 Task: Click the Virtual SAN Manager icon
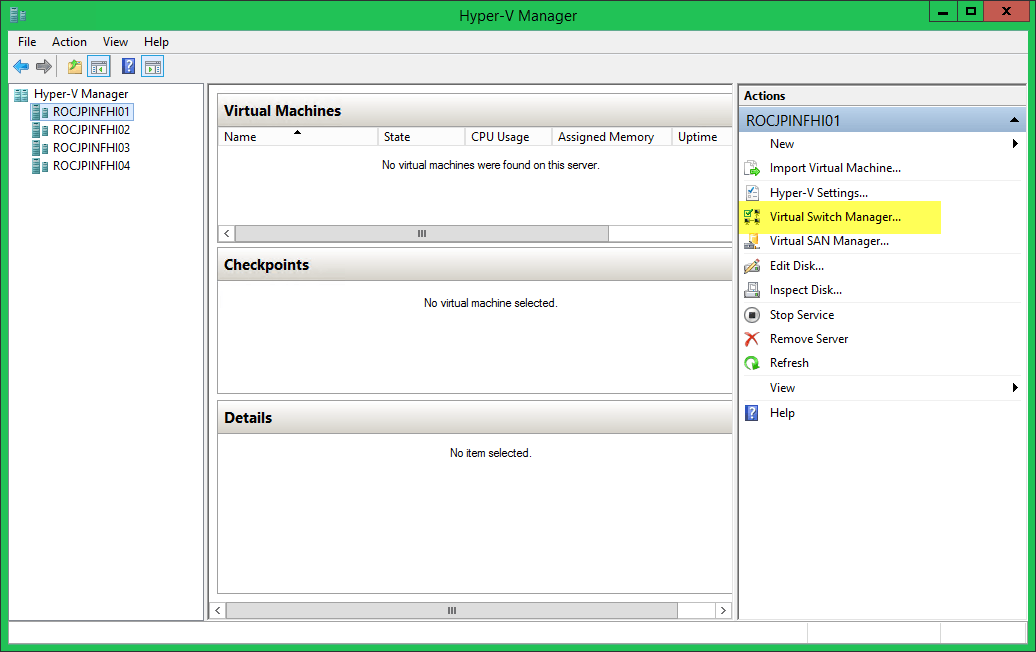(752, 241)
